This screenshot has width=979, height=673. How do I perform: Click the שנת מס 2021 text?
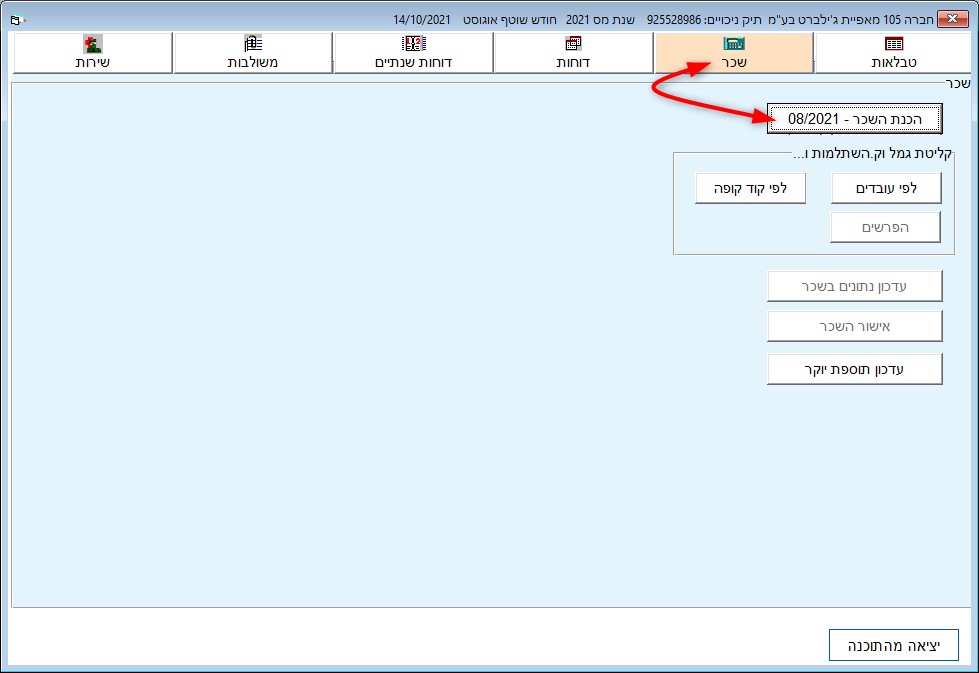click(600, 20)
